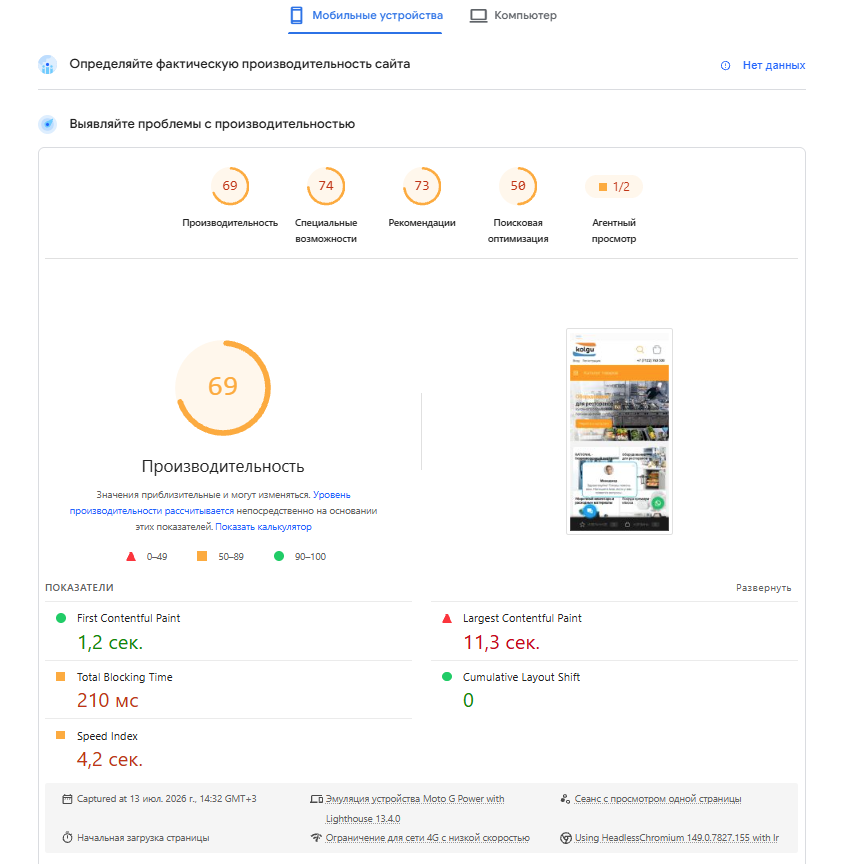This screenshot has height=864, width=845.
Task: Open Using HeadlessChromium 149.0.7827.155 details
Action: pyautogui.click(x=676, y=838)
